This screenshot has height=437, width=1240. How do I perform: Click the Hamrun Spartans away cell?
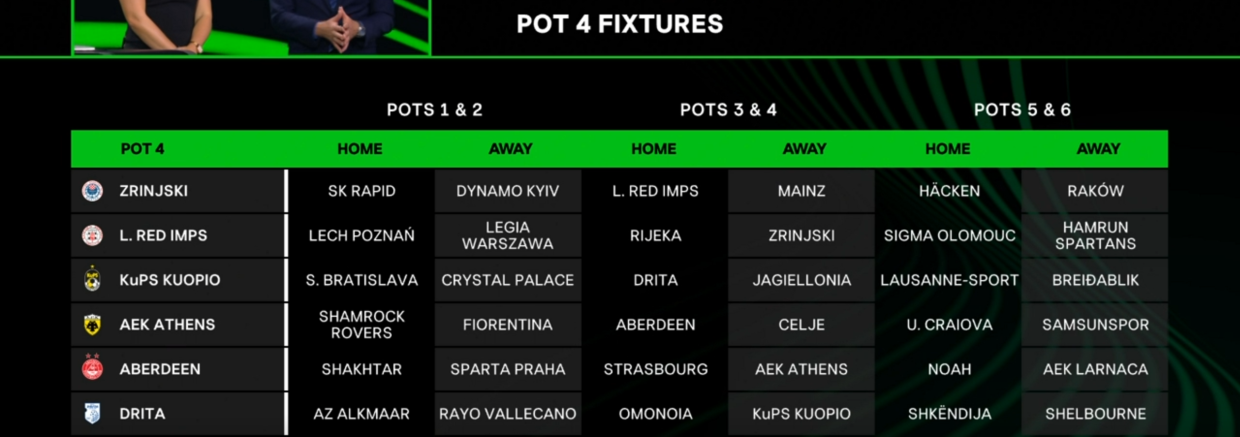pyautogui.click(x=1096, y=236)
